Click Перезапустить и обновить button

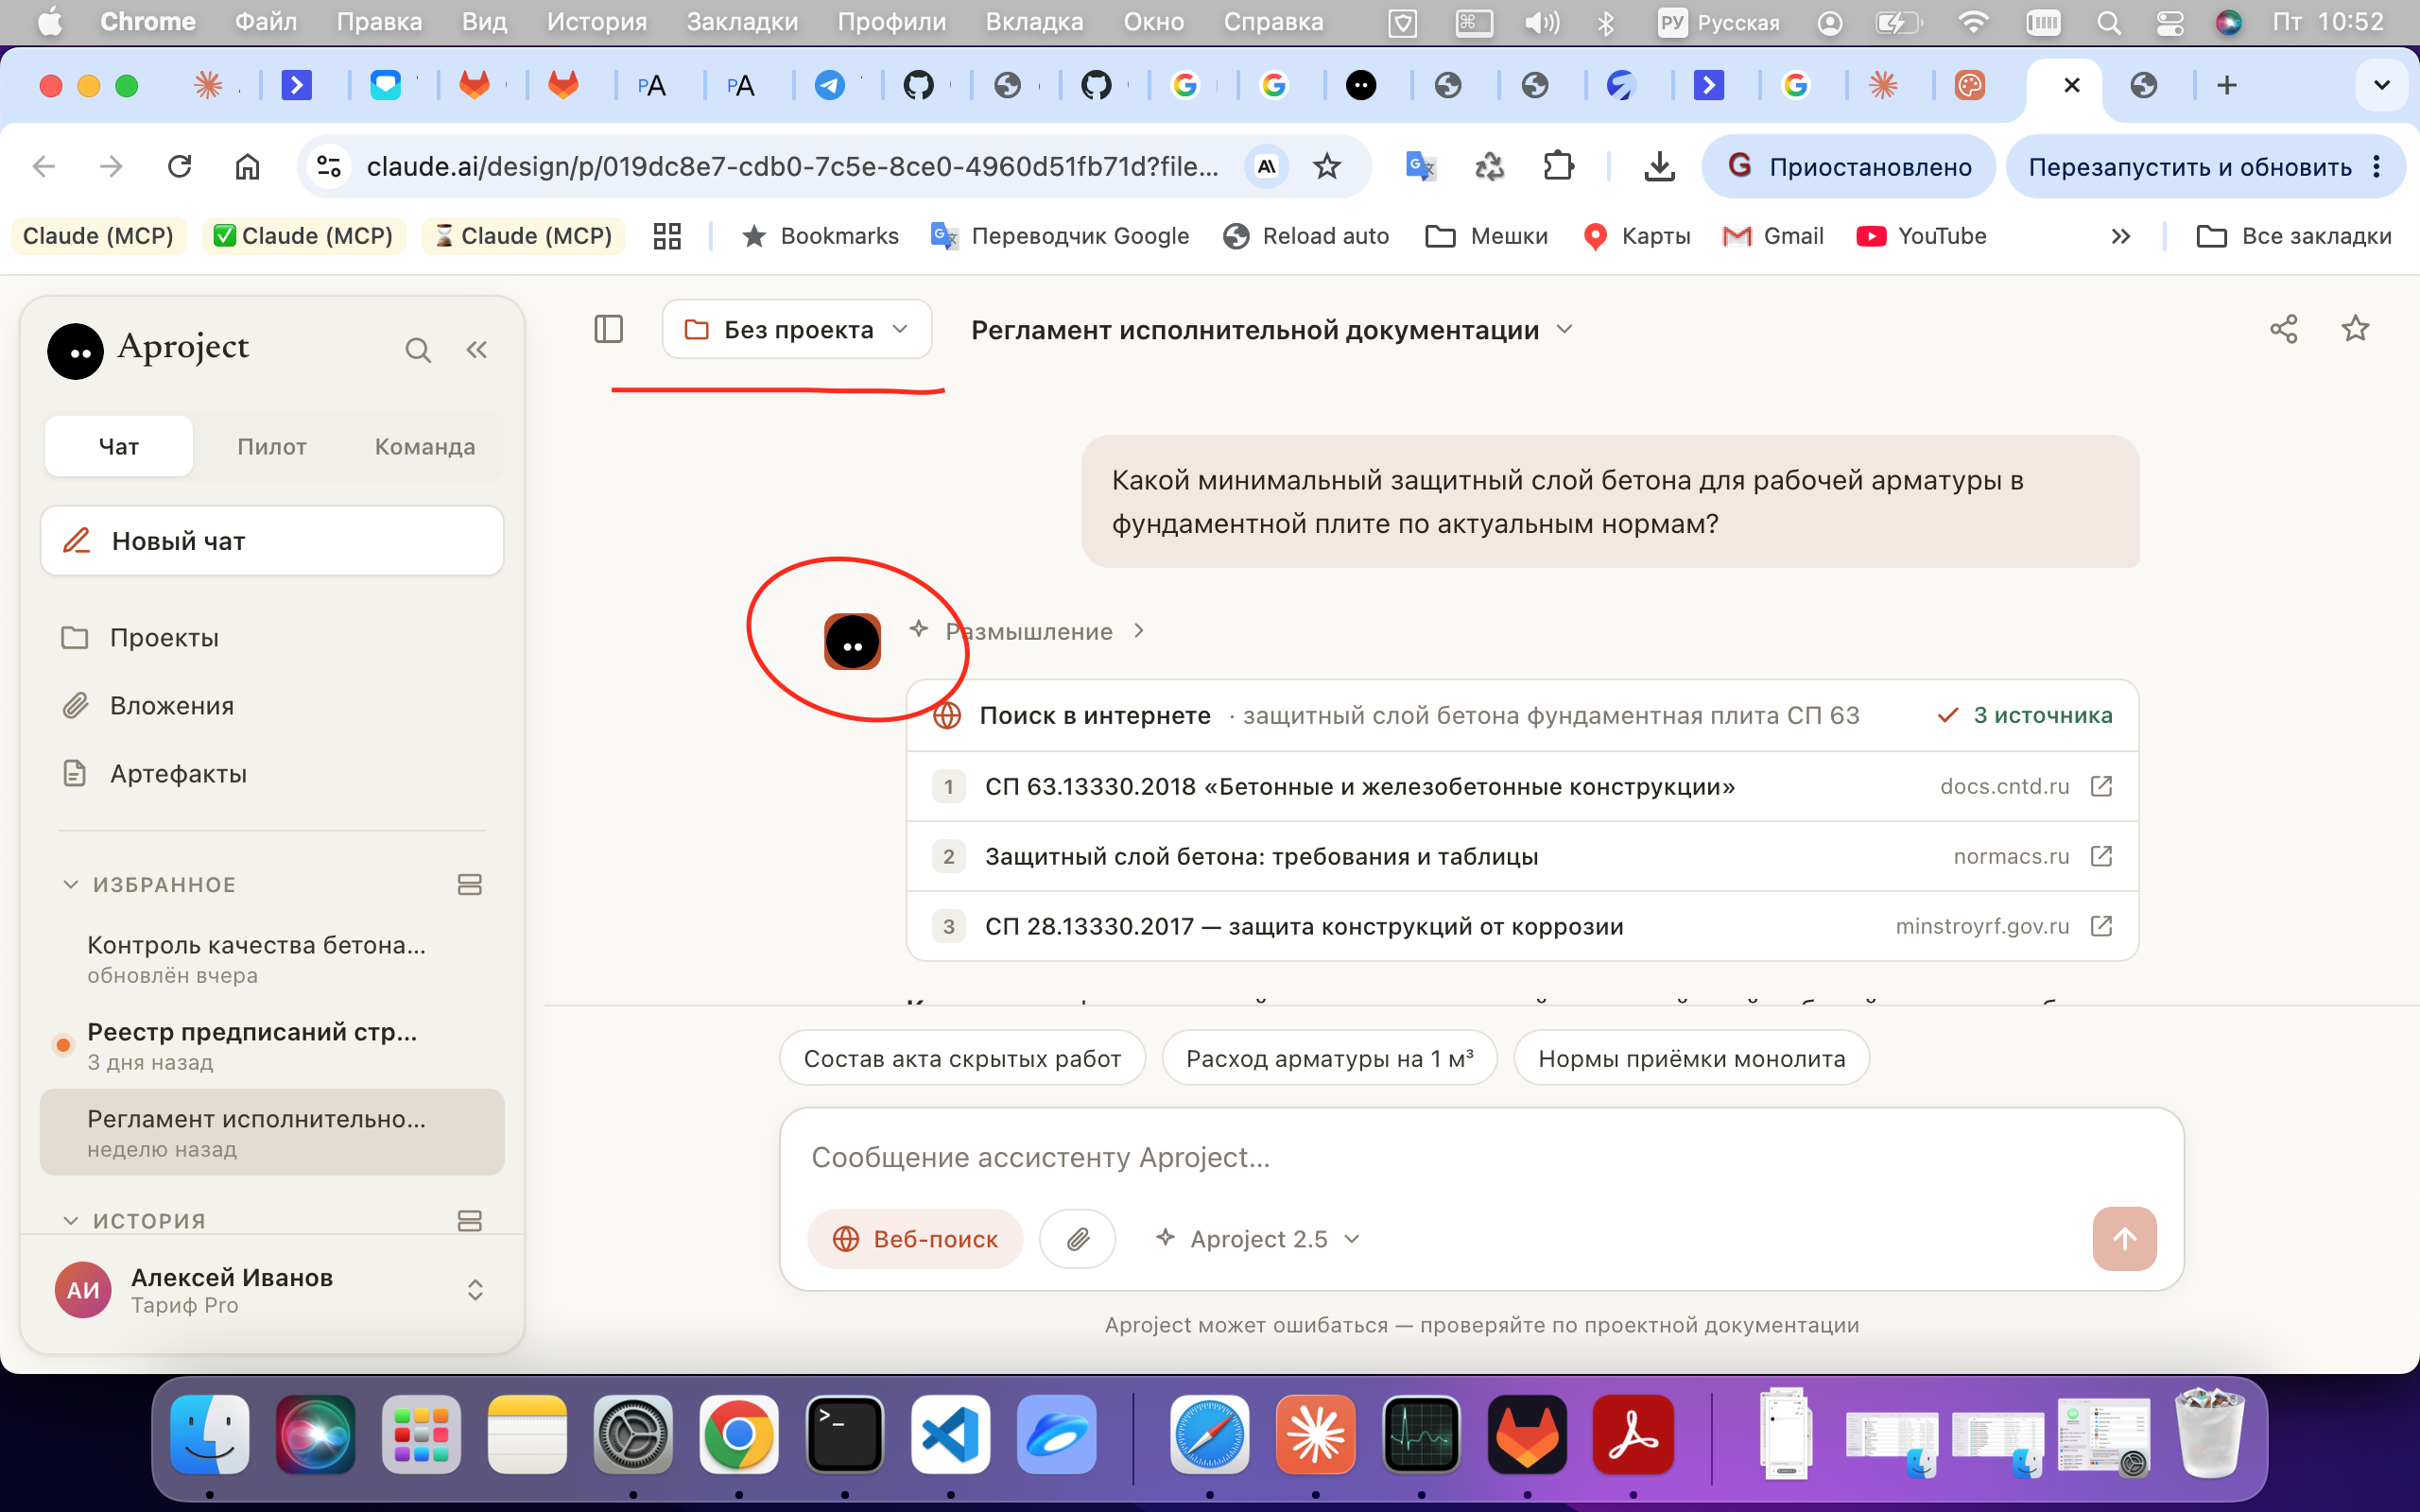[x=2204, y=166]
